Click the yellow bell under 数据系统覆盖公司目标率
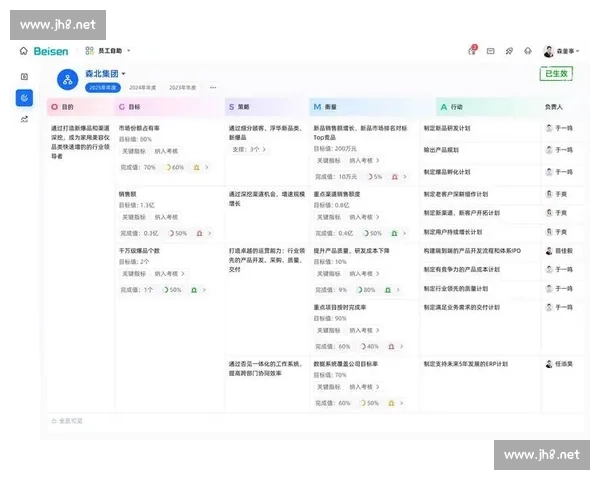The width and height of the screenshot is (600, 480). (391, 403)
